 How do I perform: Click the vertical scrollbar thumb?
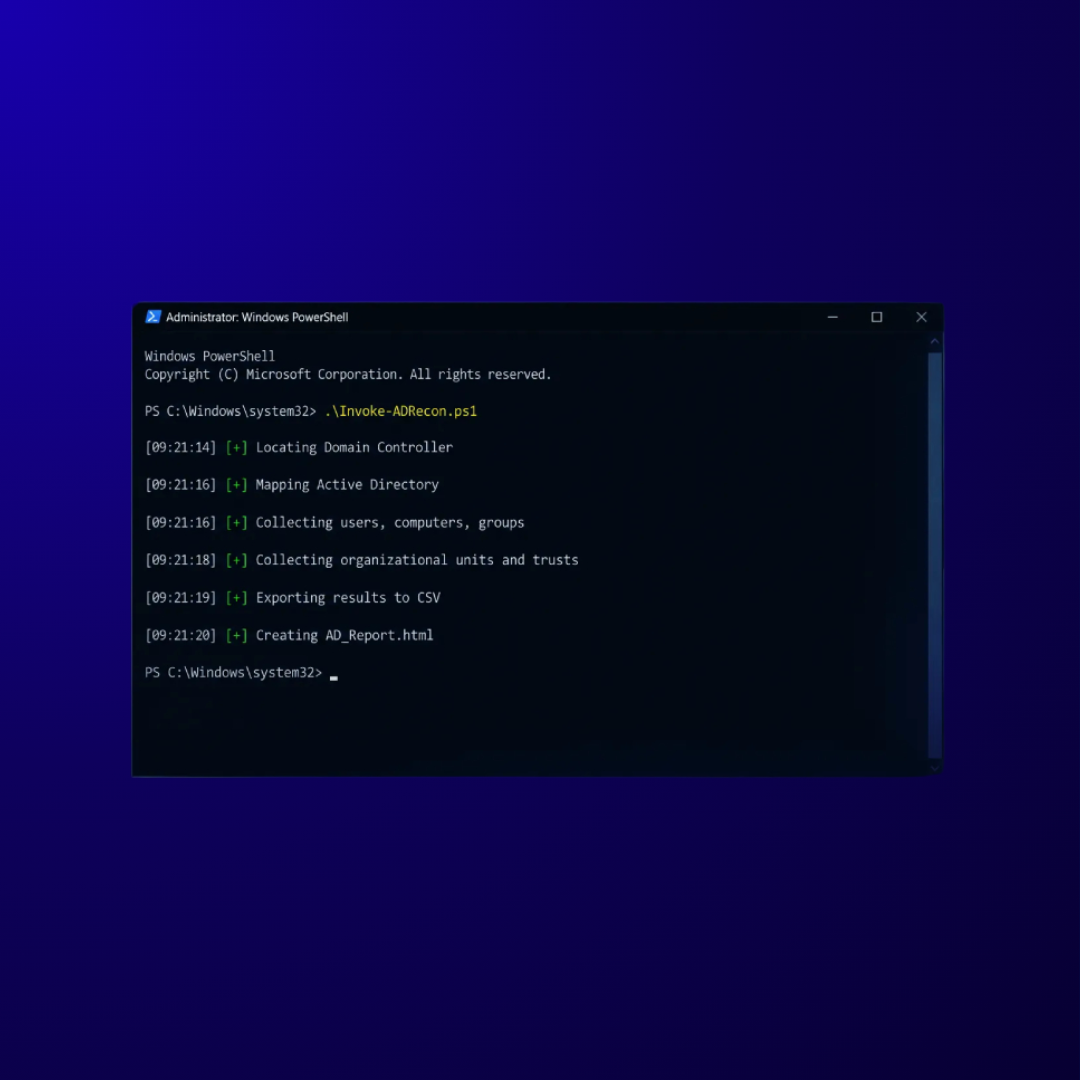tap(935, 555)
